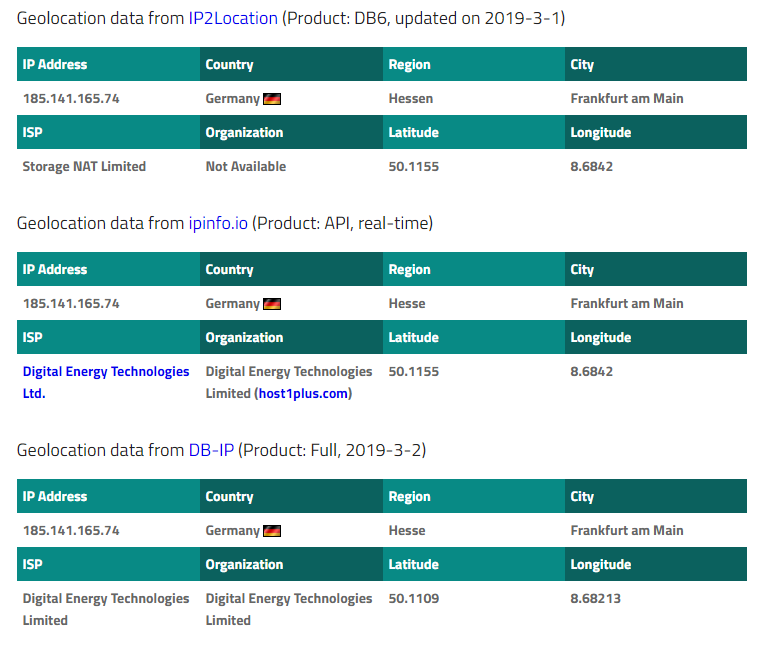This screenshot has width=764, height=645.
Task: Click latitude 50.1155 in ipinfo.io table
Action: coord(414,372)
